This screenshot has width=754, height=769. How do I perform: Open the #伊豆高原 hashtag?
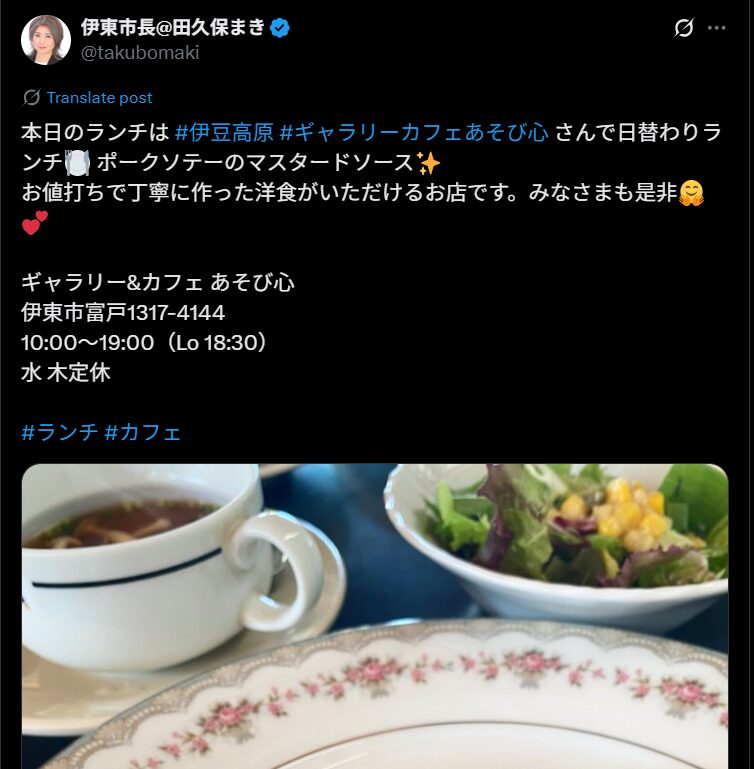(x=224, y=133)
